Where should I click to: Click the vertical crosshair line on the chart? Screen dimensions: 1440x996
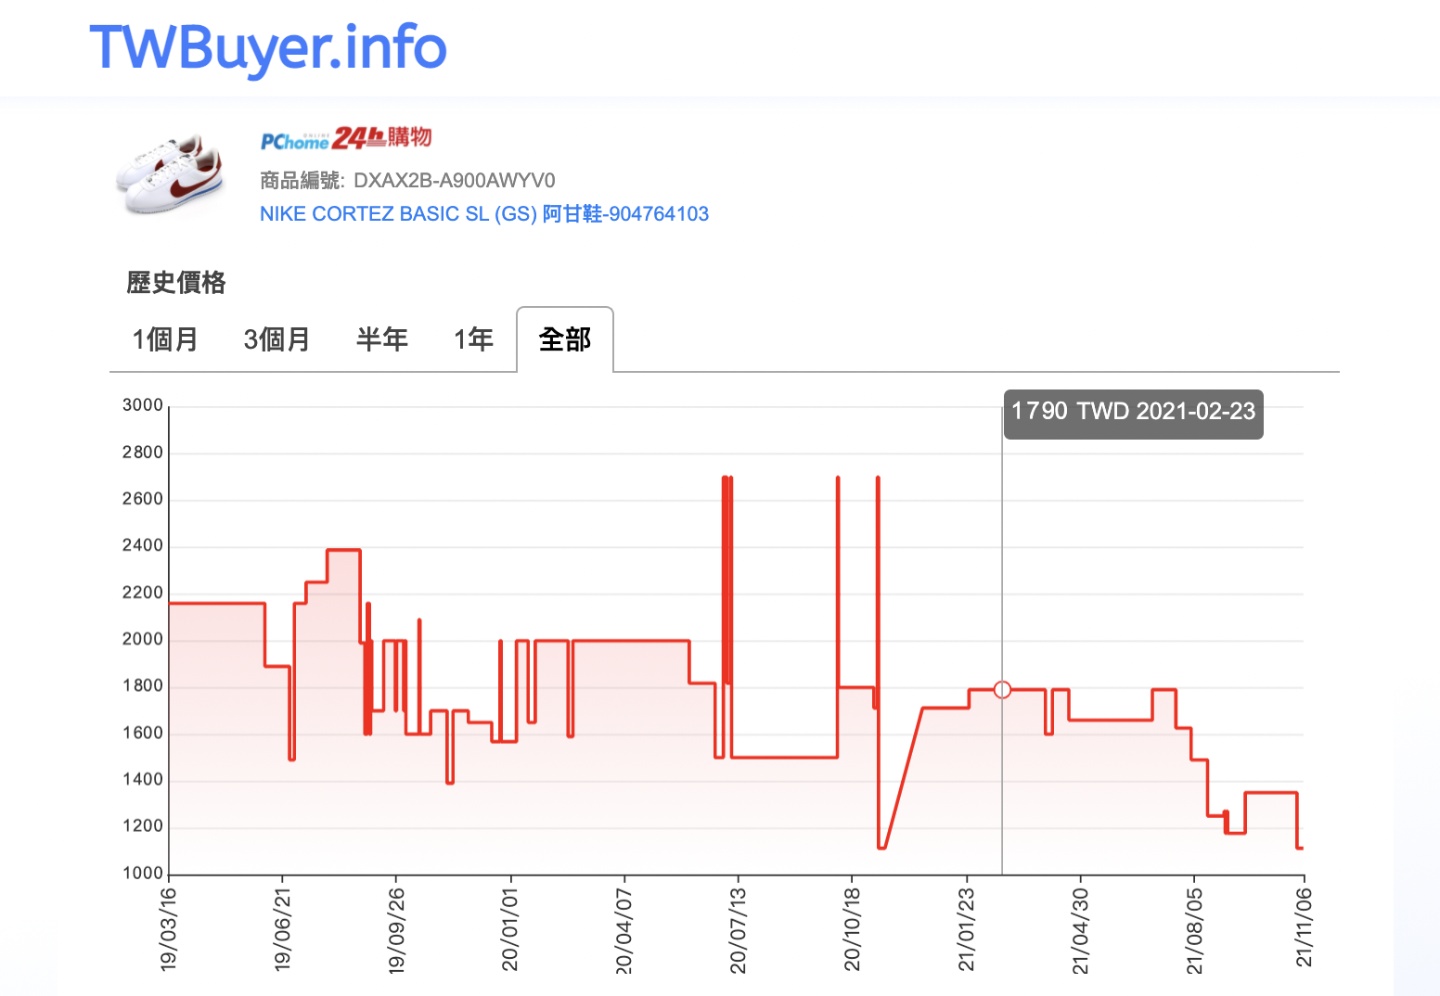point(1002,560)
